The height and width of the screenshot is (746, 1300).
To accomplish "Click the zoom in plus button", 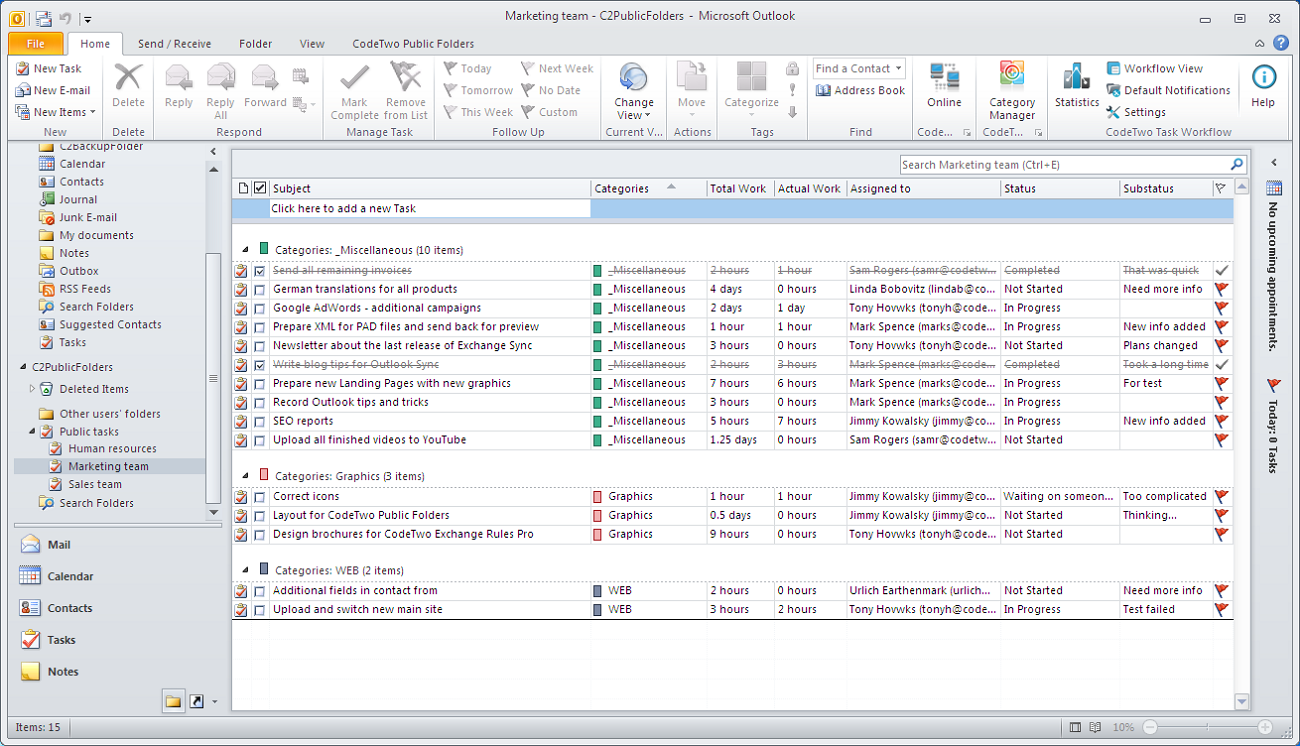I will [1265, 728].
